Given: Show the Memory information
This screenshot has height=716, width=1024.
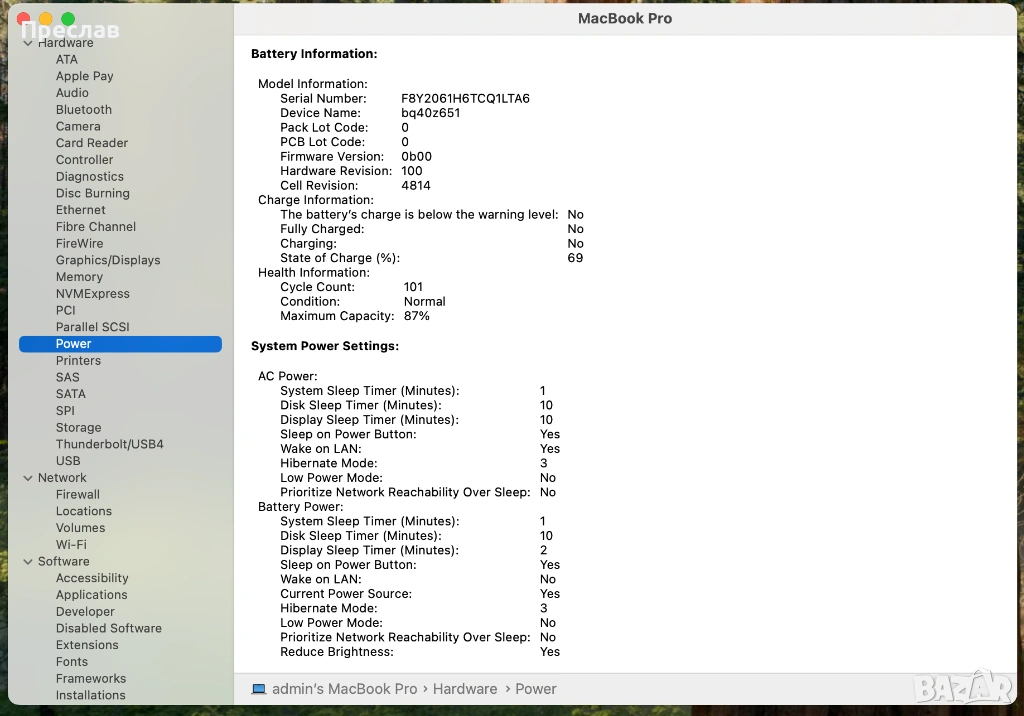Looking at the screenshot, I should click(79, 277).
